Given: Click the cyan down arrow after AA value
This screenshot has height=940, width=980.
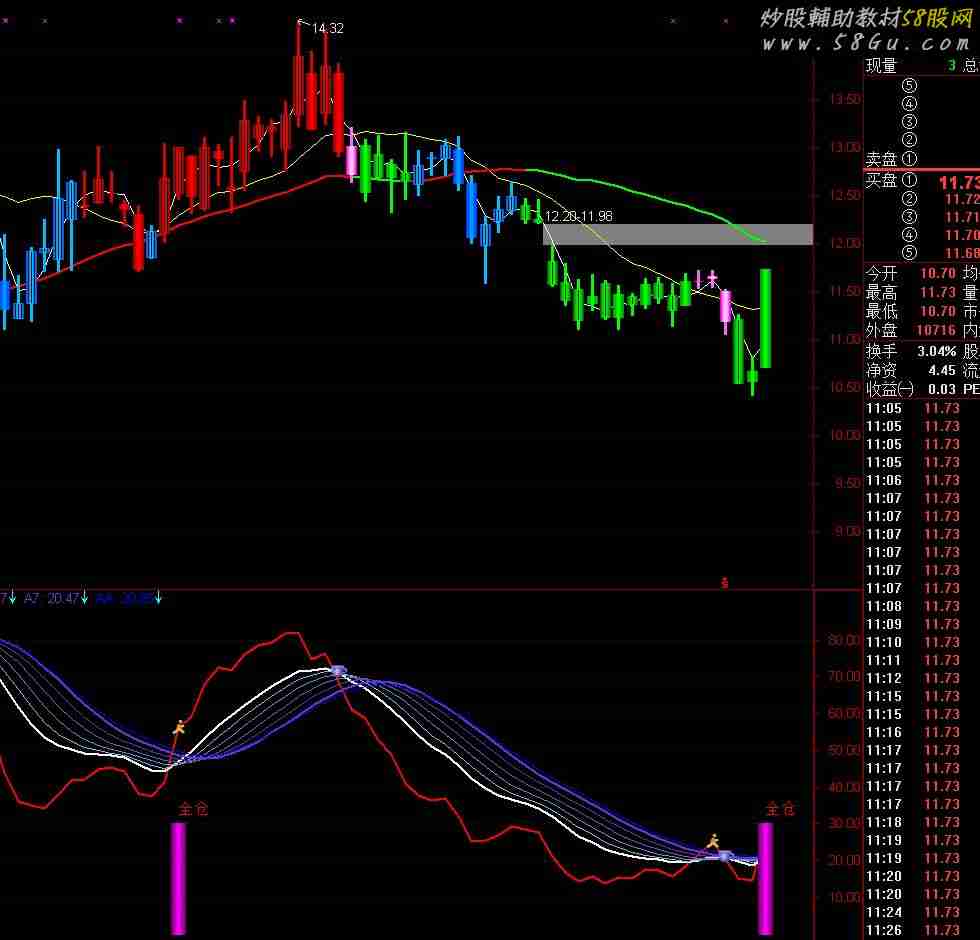Looking at the screenshot, I should [158, 598].
